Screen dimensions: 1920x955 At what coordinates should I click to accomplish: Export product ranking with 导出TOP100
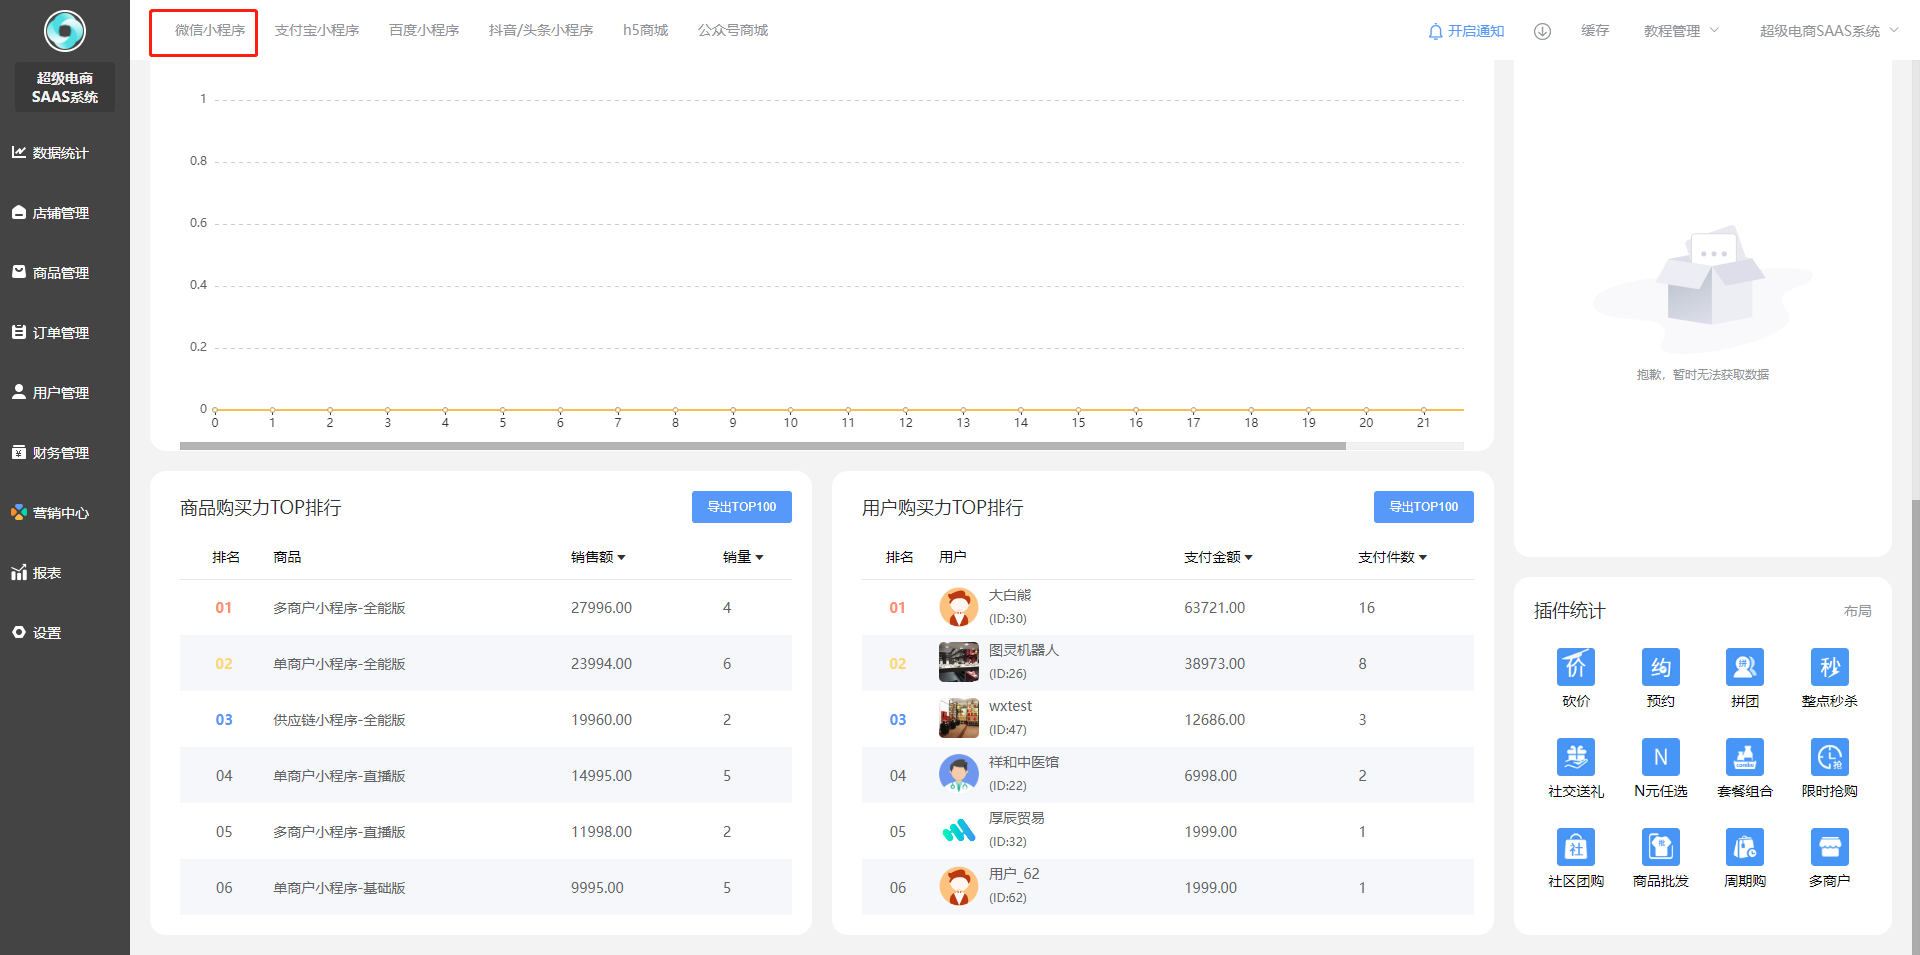coord(741,507)
